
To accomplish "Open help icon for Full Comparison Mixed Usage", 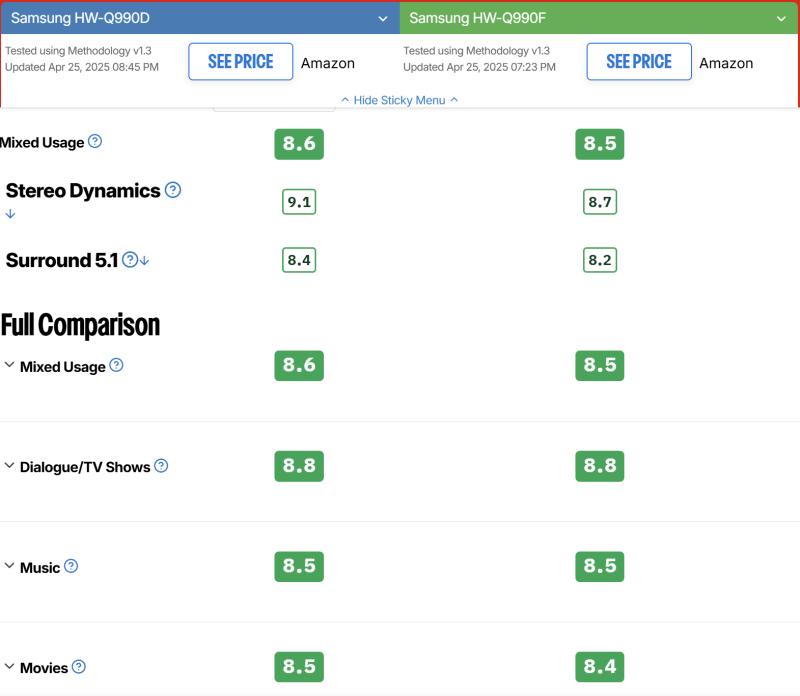I will [116, 365].
